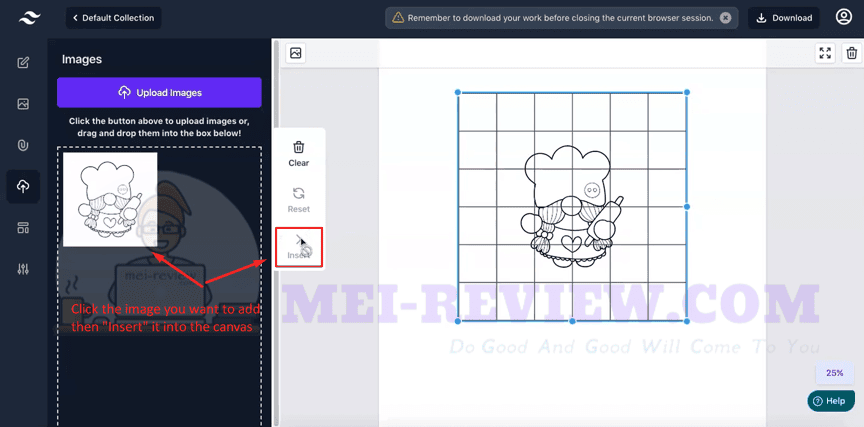Click the bottom-left selection handle
864x427 pixels.
click(x=458, y=321)
